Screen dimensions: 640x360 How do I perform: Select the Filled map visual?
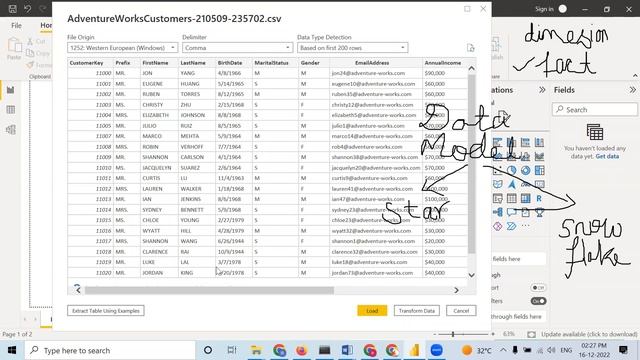coord(498,184)
